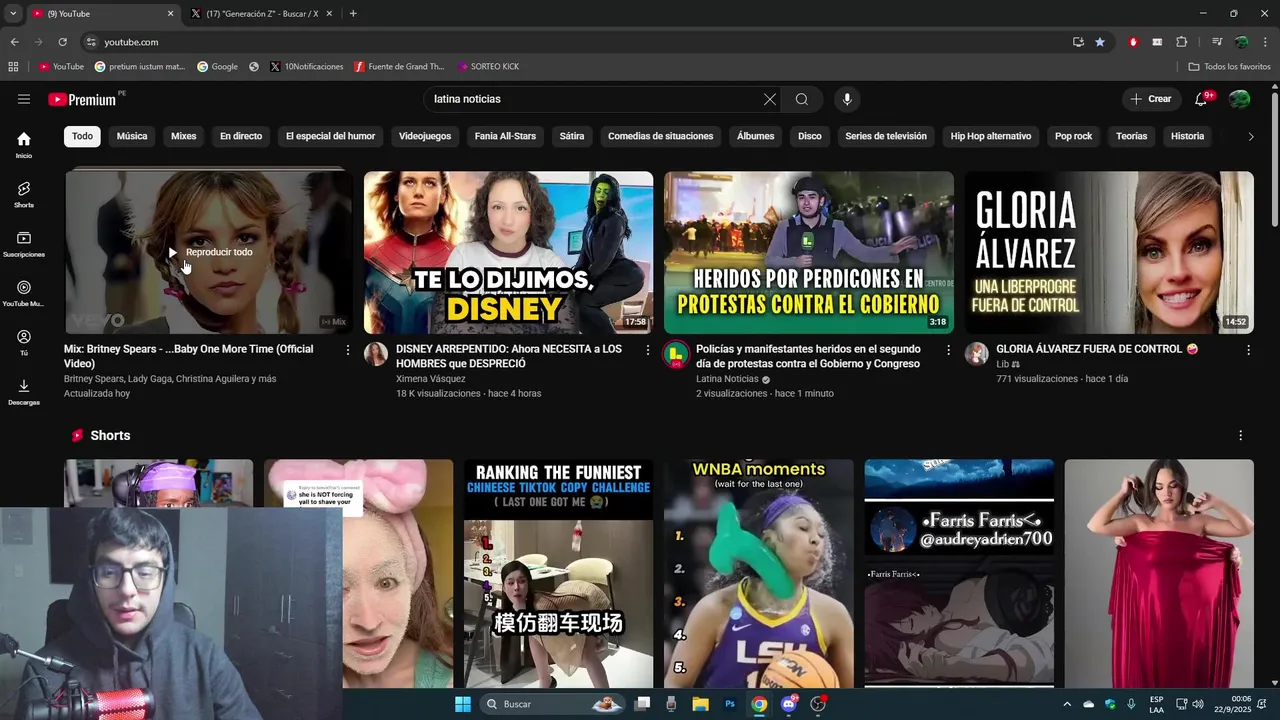Open the 10Notificaciones bookmark

pos(307,67)
